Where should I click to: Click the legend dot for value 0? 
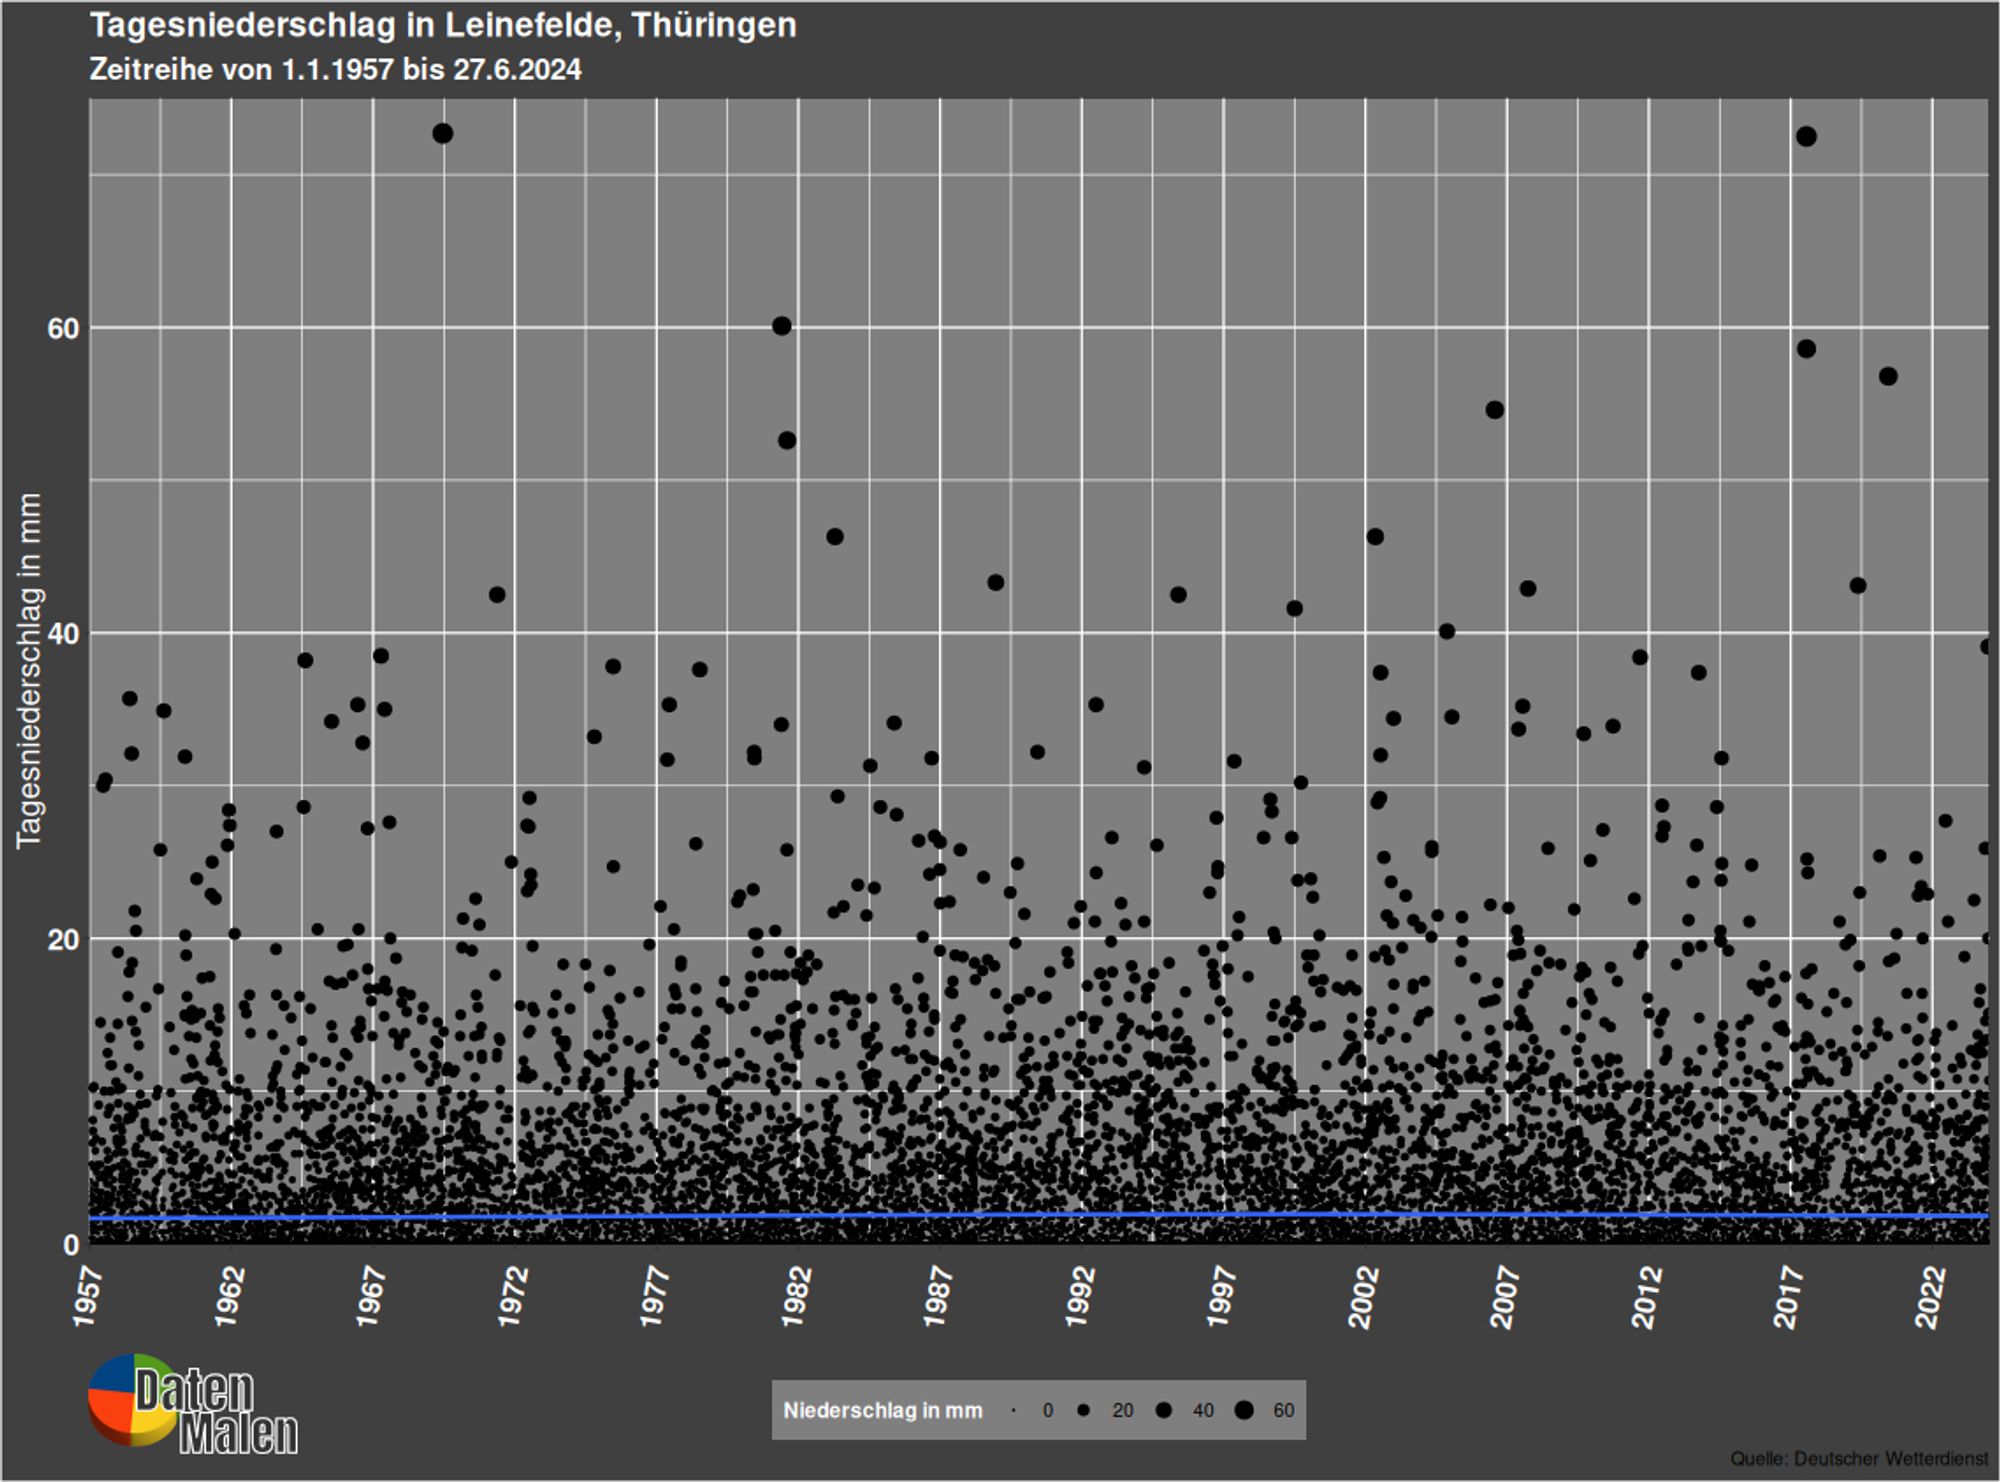pos(1014,1411)
